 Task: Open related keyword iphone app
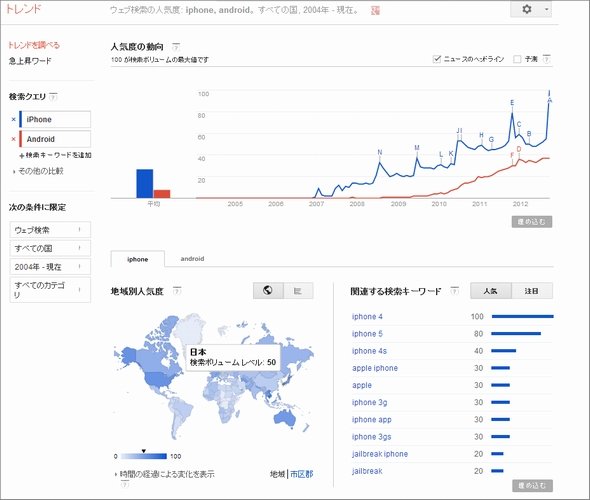pos(372,419)
